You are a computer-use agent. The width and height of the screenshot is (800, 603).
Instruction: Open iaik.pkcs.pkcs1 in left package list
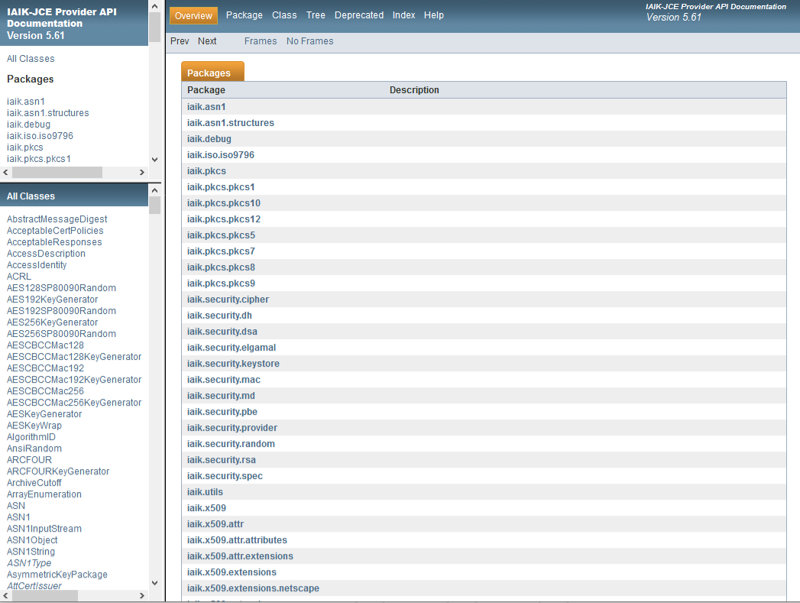tap(39, 159)
